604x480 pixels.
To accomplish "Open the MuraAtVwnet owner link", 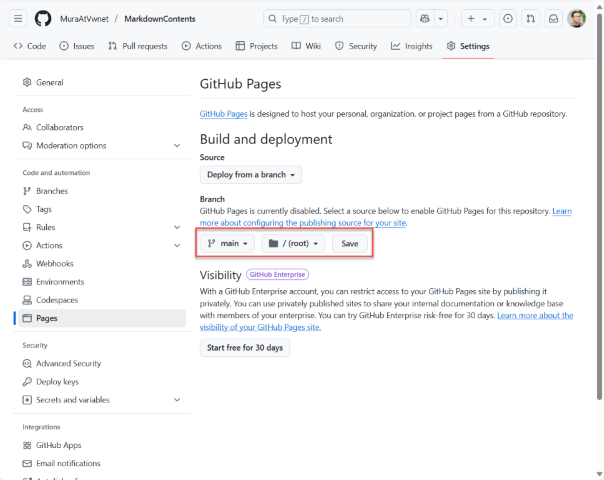I will [84, 19].
